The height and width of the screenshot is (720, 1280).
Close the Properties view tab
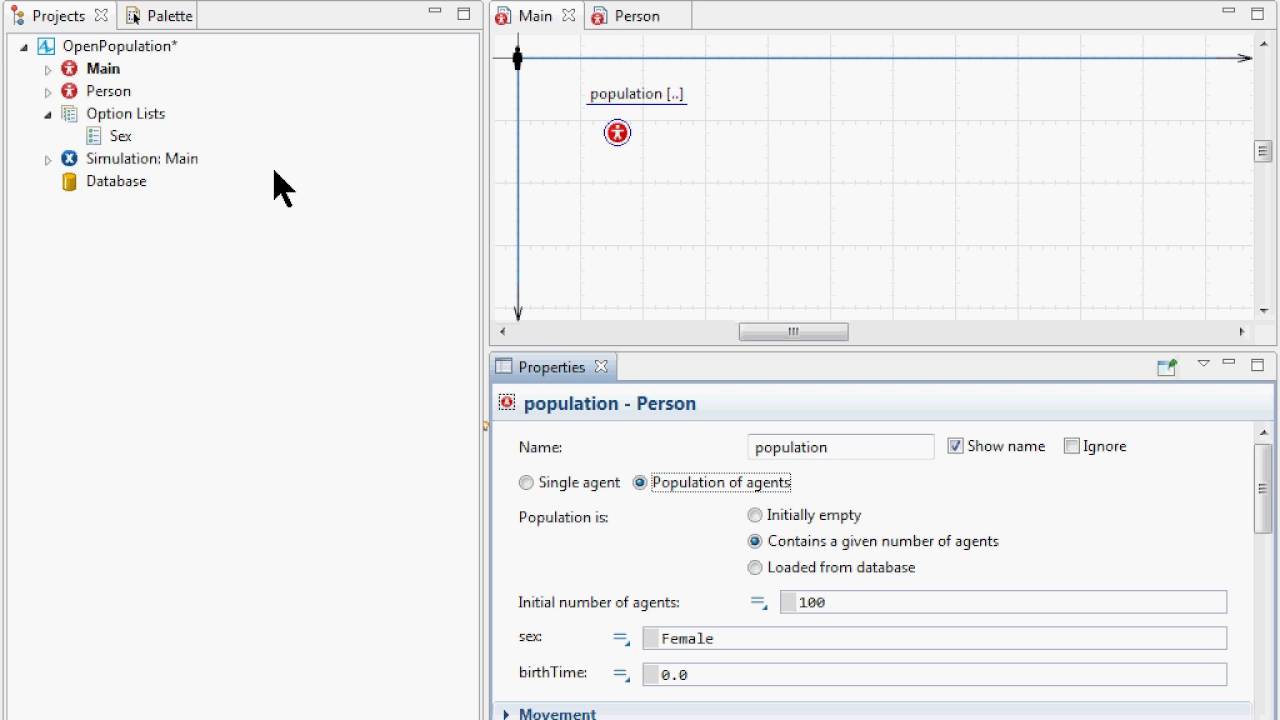click(600, 367)
